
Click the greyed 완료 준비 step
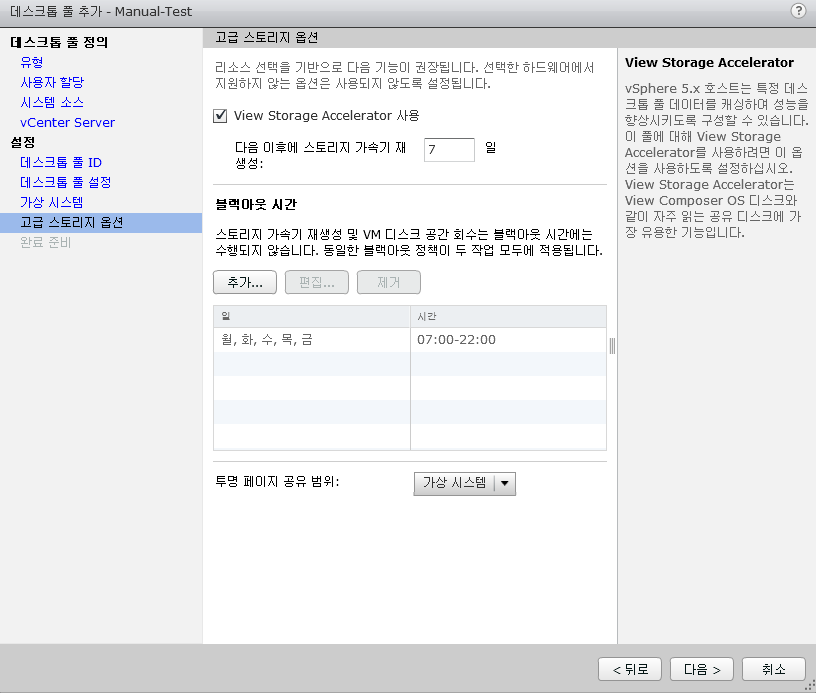pyautogui.click(x=45, y=242)
